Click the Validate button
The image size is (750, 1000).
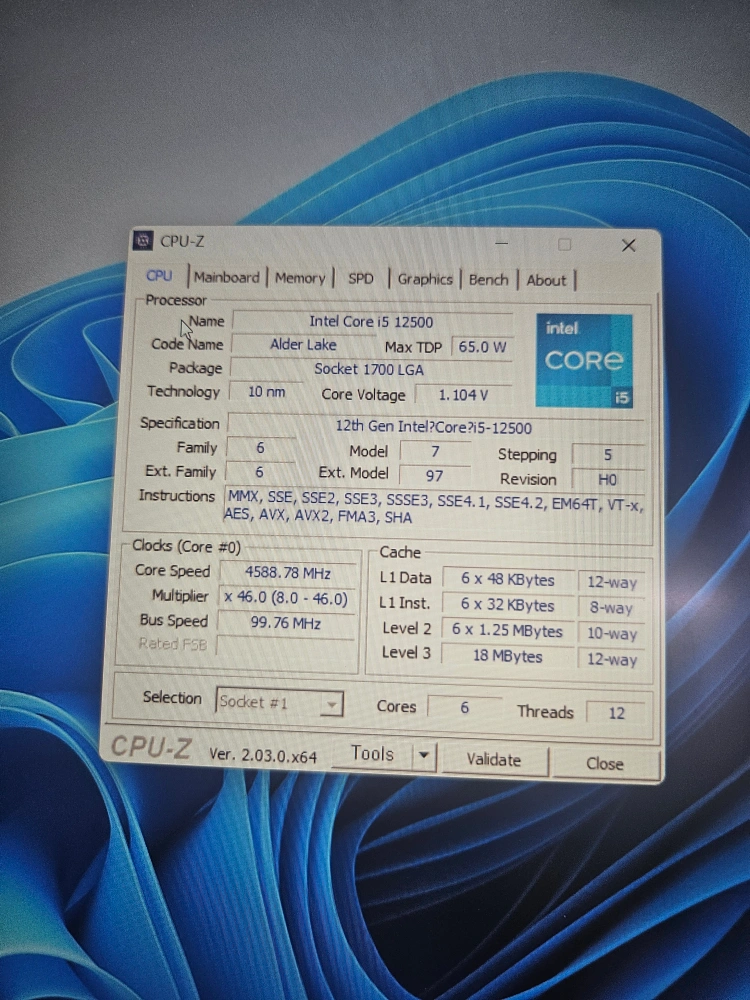[x=494, y=760]
